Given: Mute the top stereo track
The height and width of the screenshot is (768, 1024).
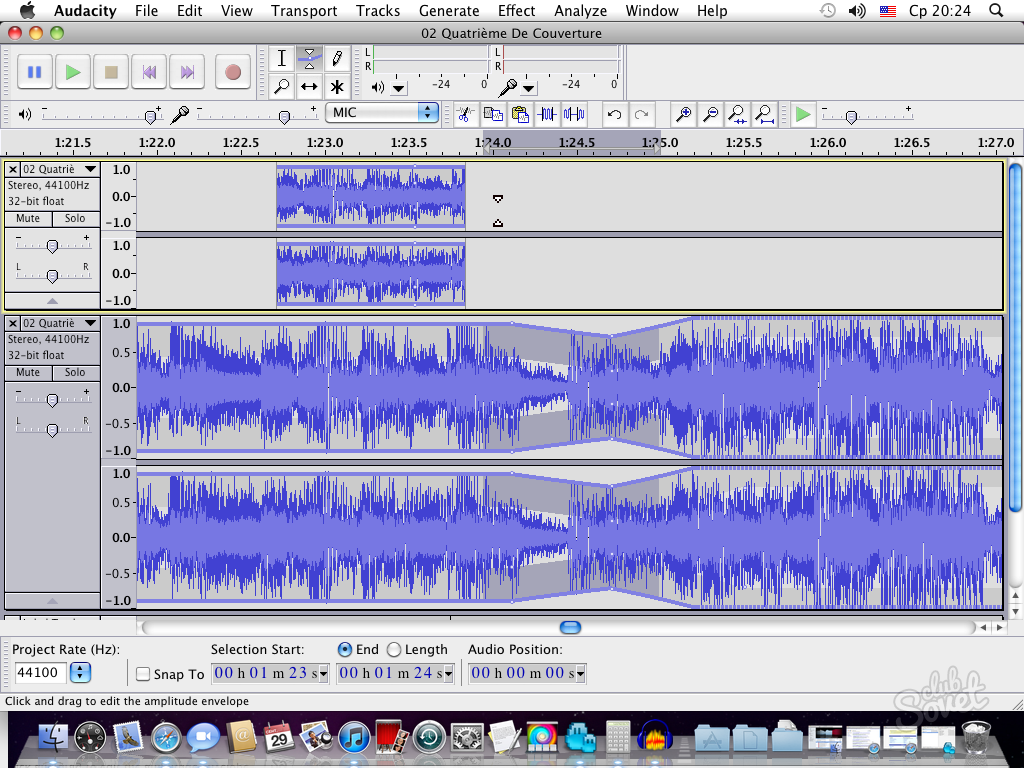Looking at the screenshot, I should point(28,219).
